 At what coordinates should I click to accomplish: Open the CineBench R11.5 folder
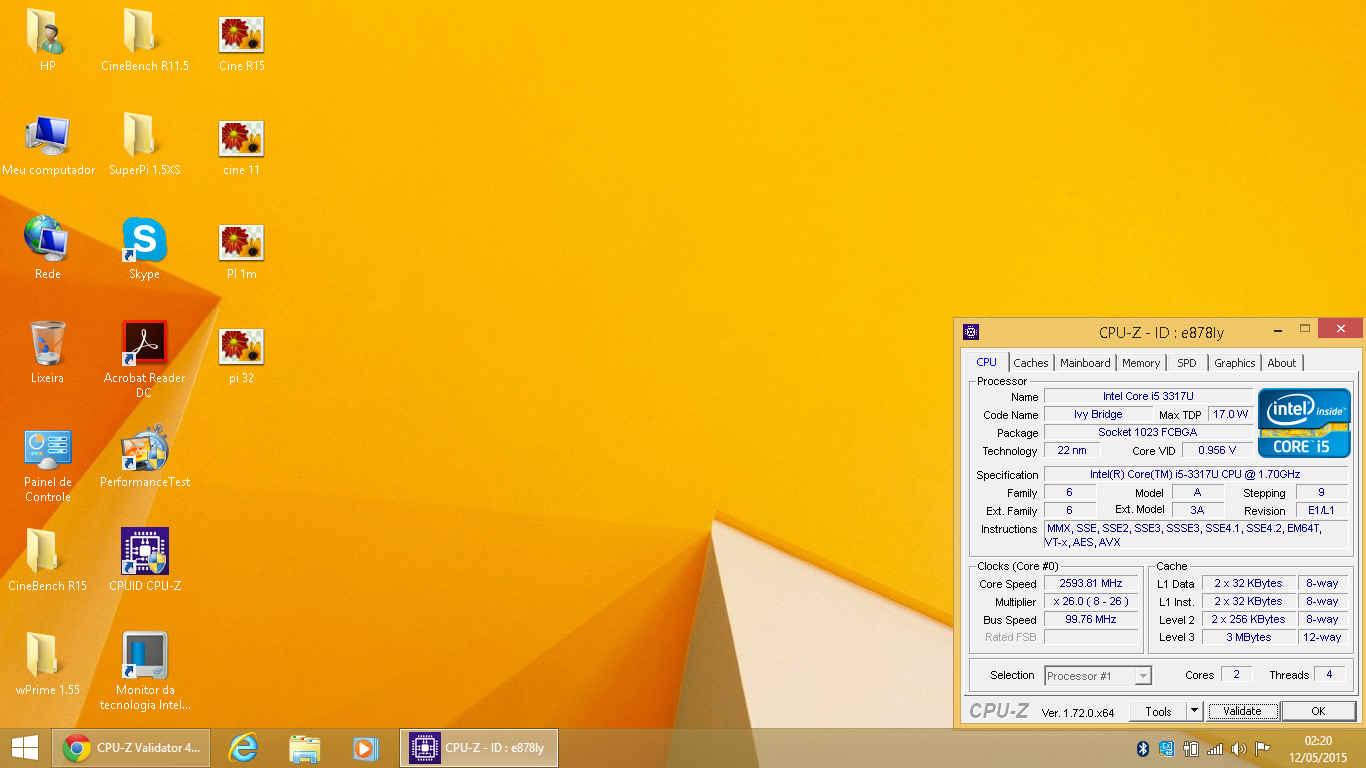coord(144,39)
